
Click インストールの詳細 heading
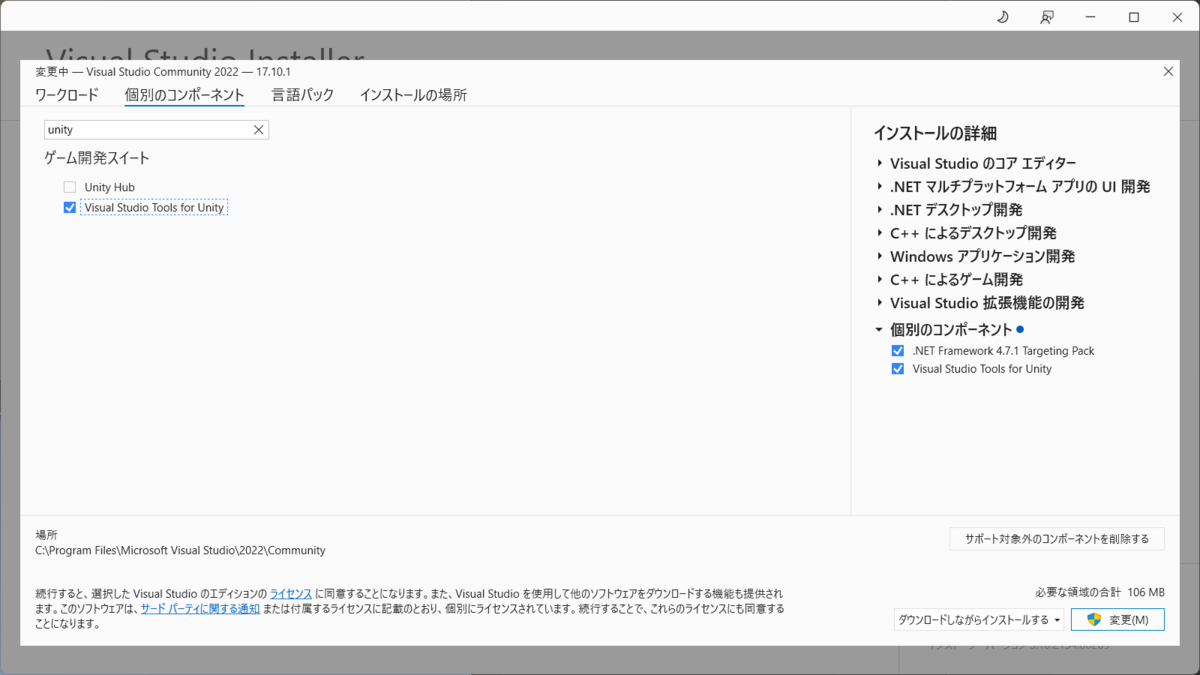[x=935, y=134]
